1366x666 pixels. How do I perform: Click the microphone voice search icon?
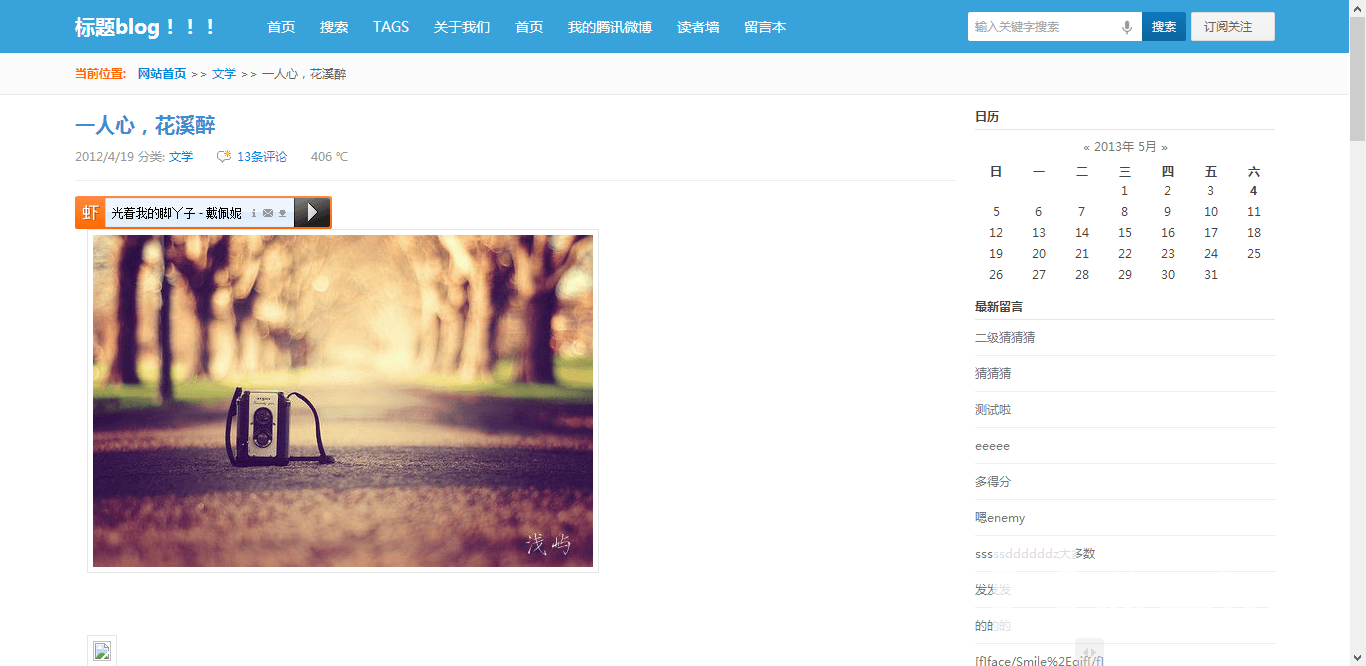click(x=1127, y=27)
